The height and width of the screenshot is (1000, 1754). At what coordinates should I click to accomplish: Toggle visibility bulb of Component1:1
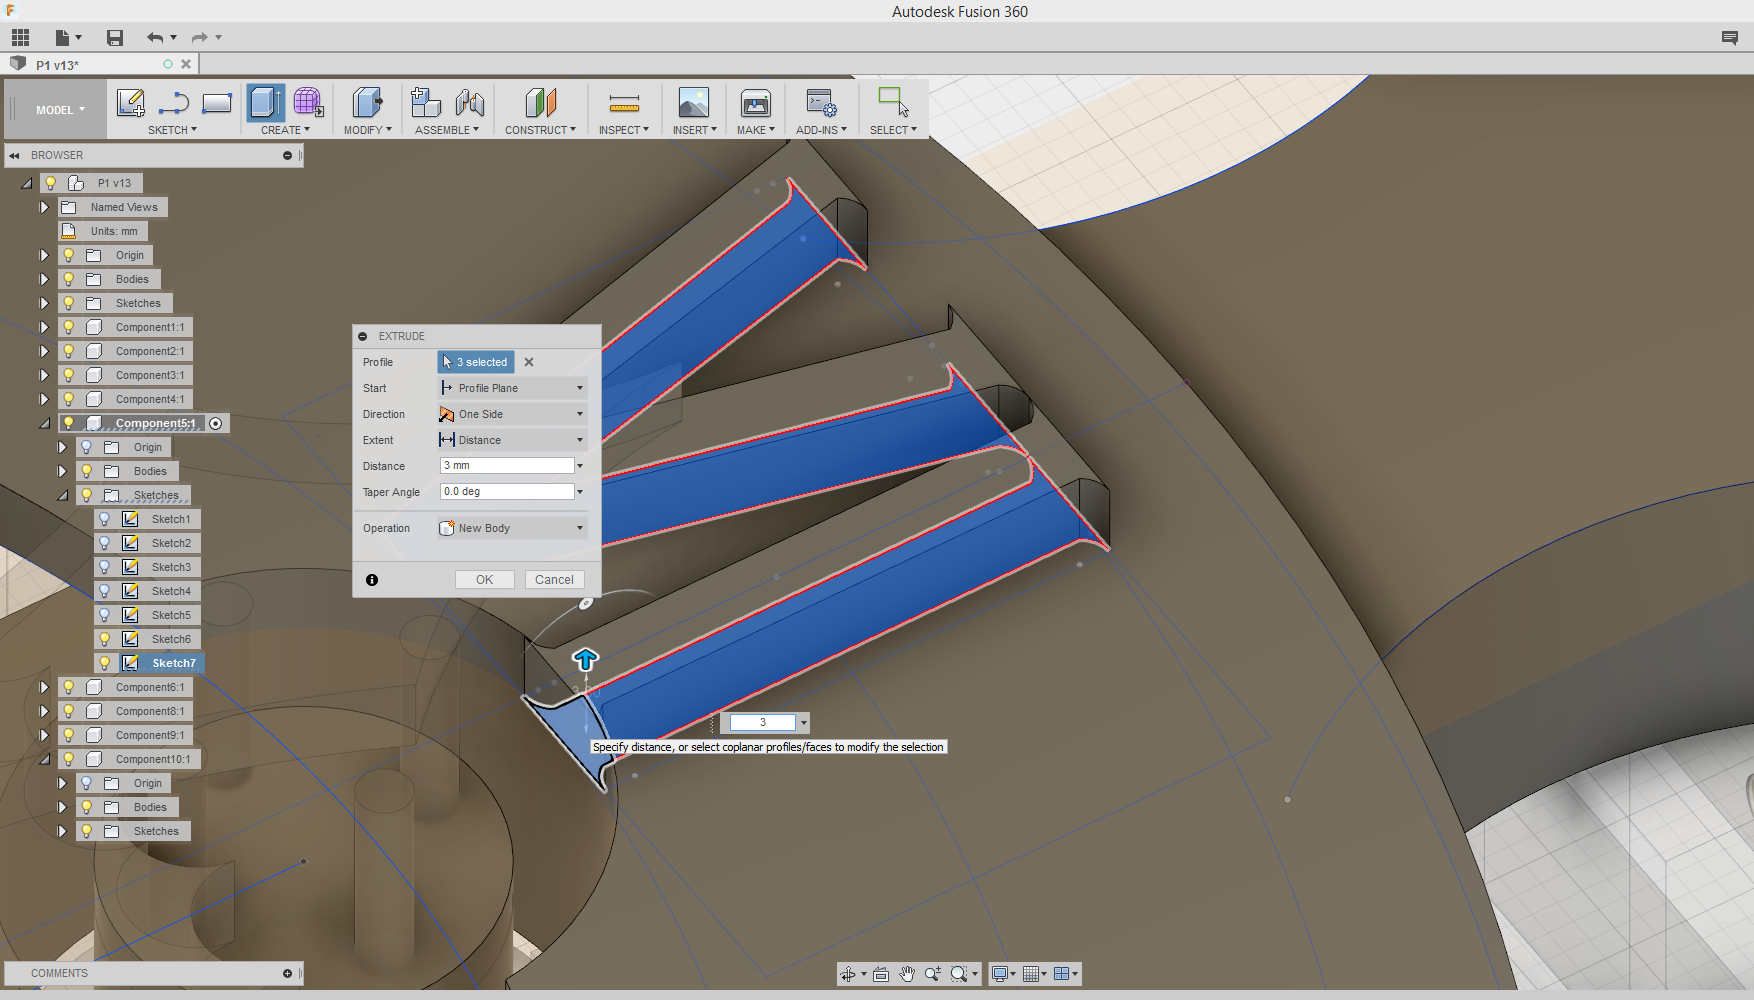coord(68,327)
